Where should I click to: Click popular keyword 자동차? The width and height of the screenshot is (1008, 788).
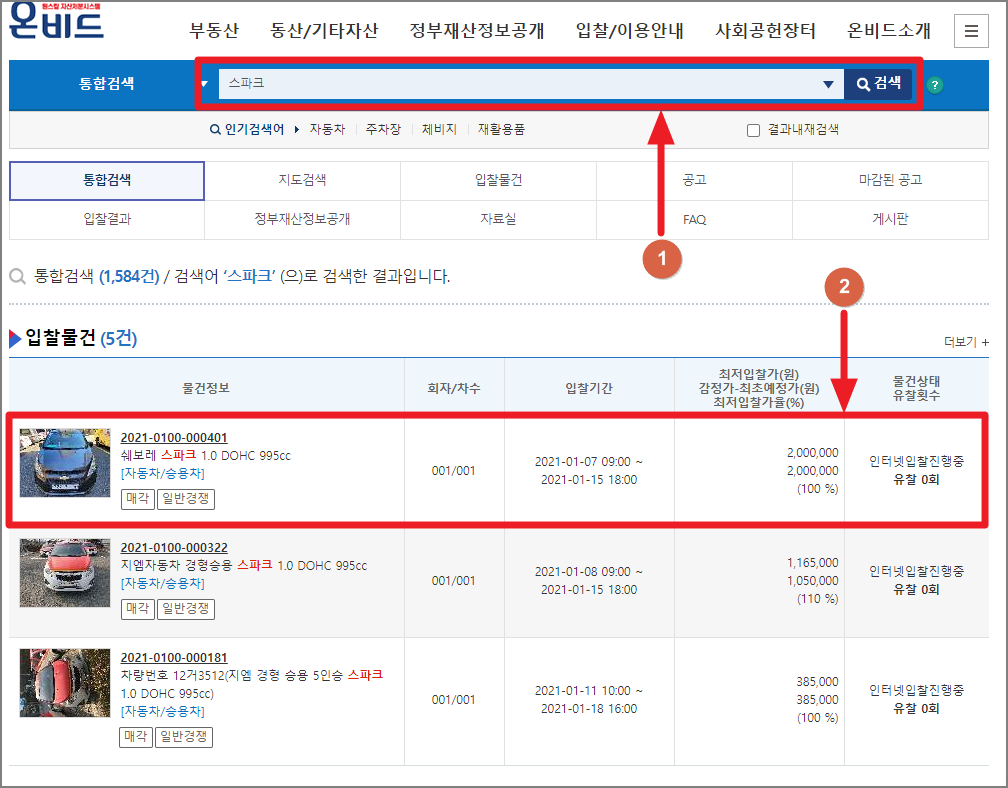tap(327, 129)
